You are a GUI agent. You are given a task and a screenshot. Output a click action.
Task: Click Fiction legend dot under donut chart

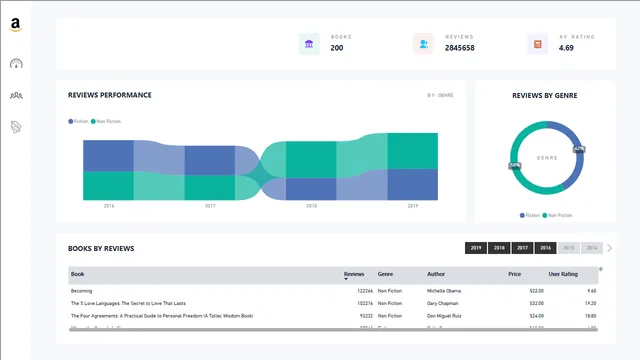tap(522, 215)
